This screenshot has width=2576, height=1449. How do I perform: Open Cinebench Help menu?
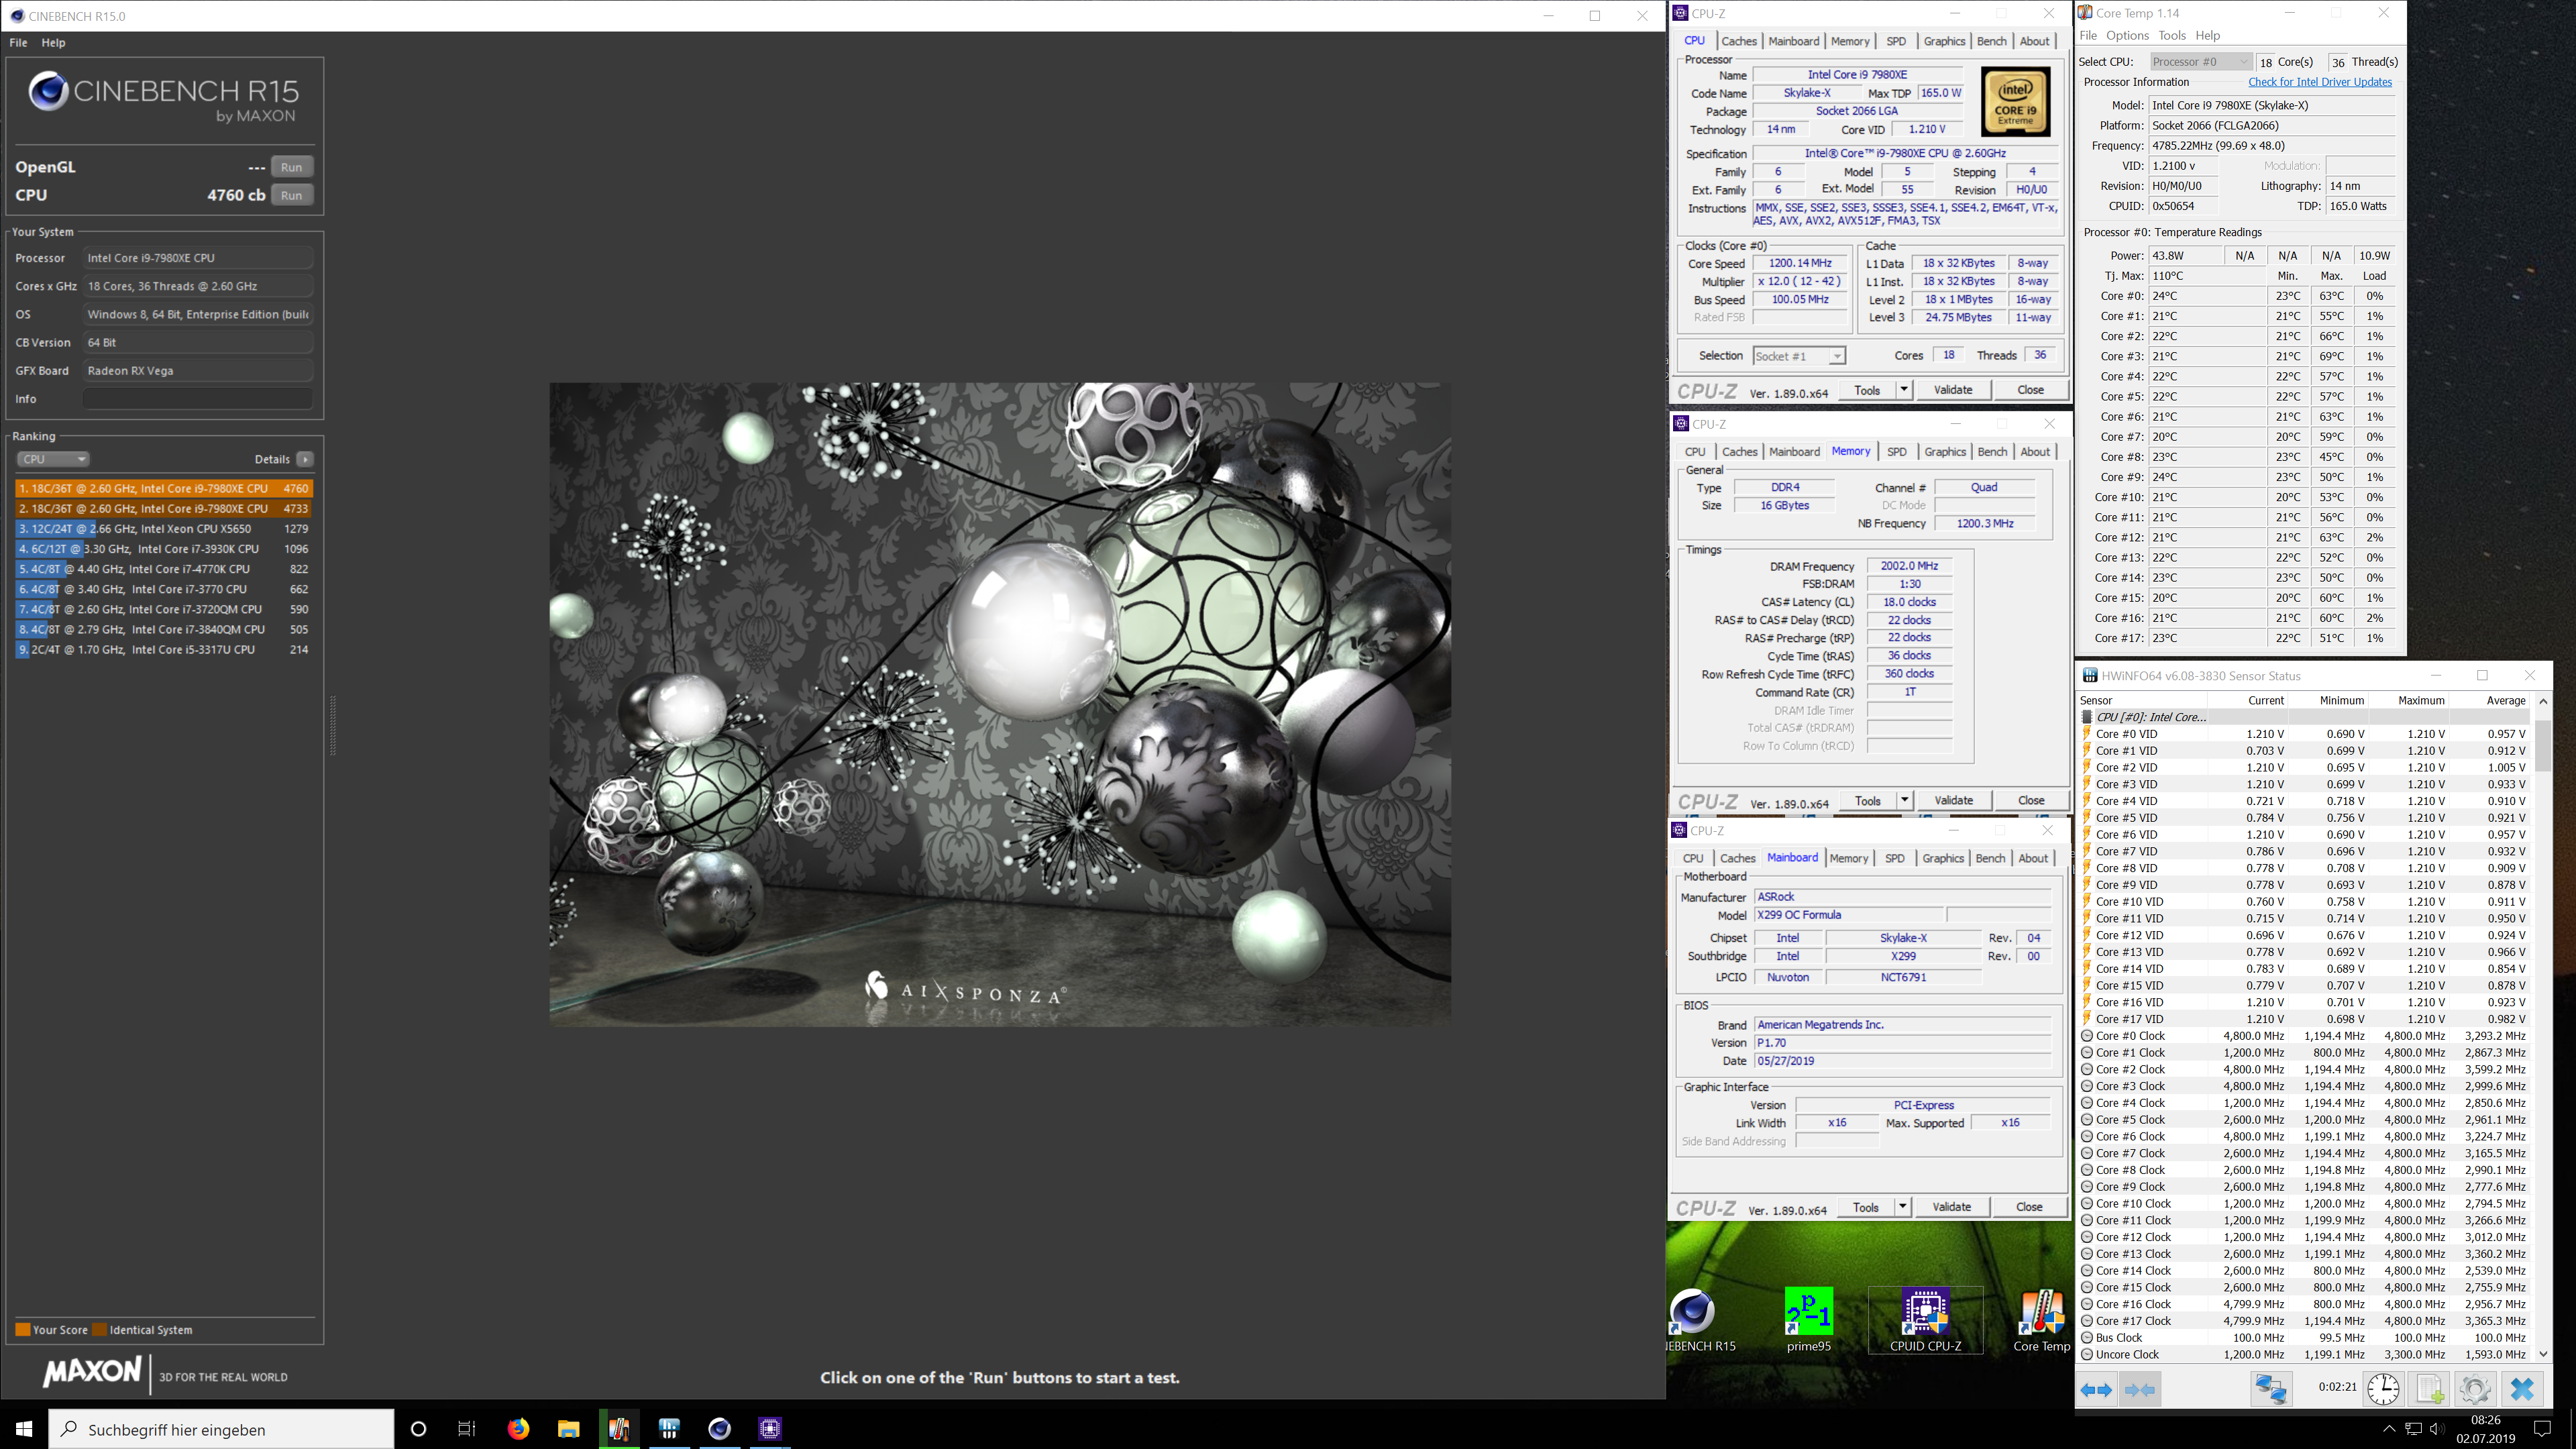coord(53,43)
